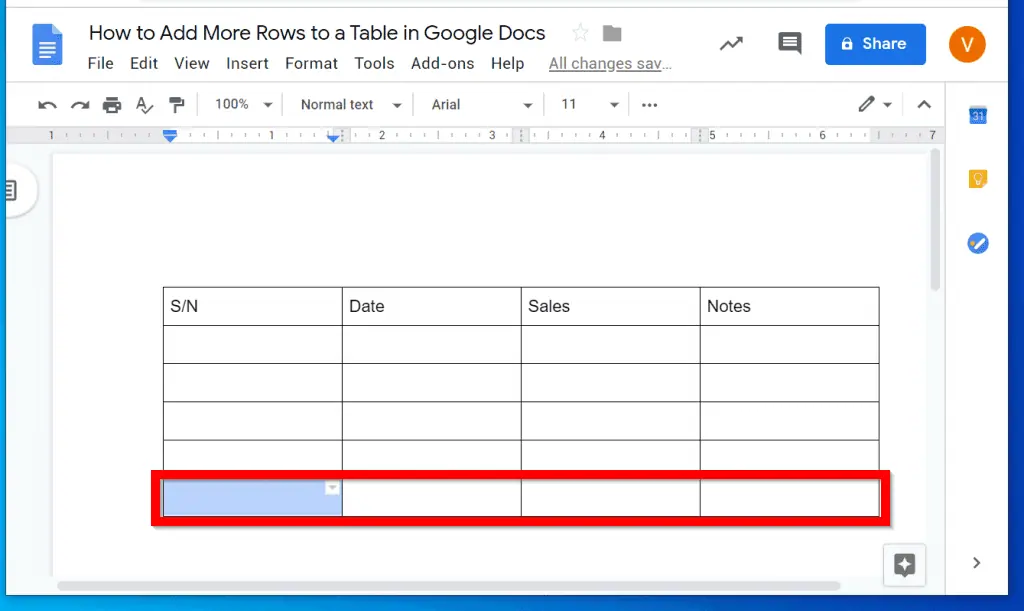1024x611 pixels.
Task: Open Google Calendar from the side panel
Action: coord(978,114)
